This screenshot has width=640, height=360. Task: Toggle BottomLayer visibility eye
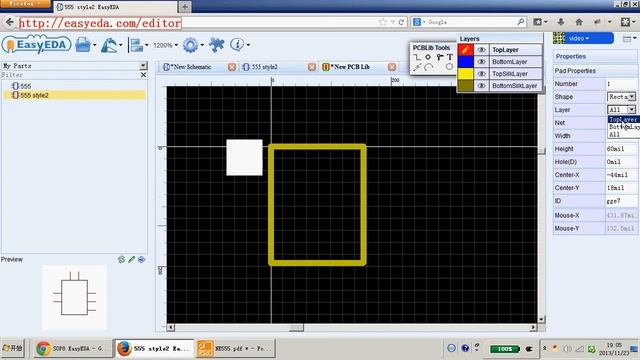tap(481, 62)
